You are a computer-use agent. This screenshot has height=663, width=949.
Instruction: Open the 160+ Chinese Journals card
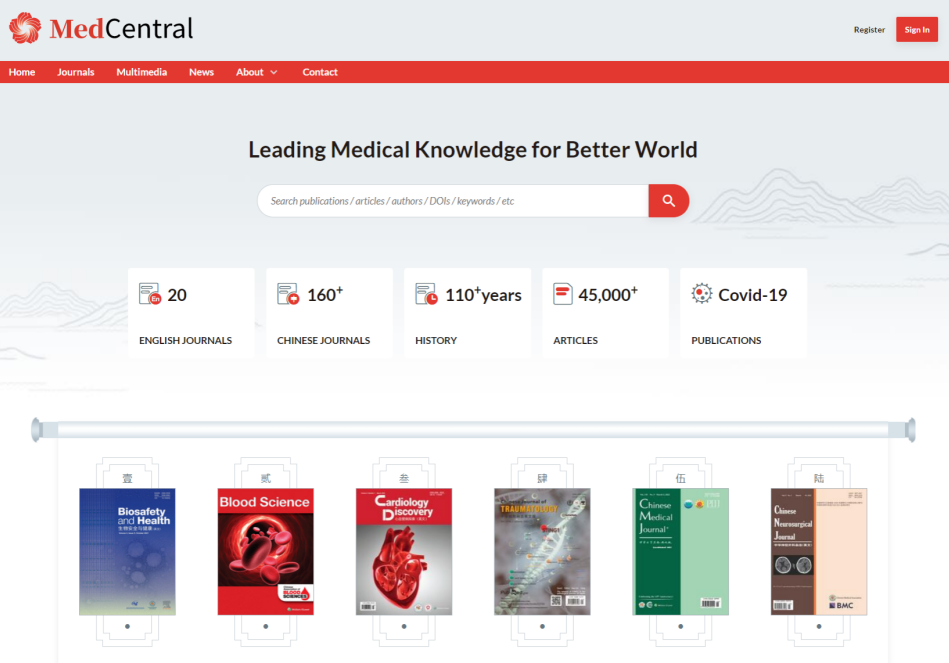[x=329, y=313]
